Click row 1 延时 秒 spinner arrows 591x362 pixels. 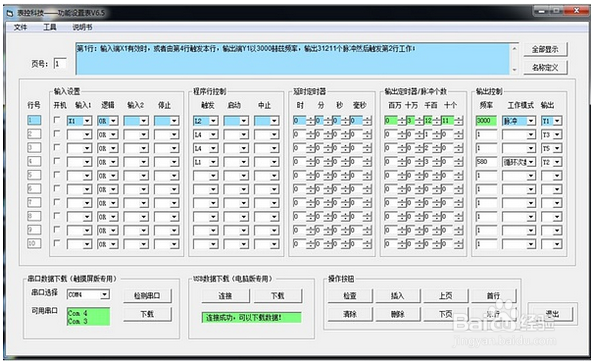point(345,121)
